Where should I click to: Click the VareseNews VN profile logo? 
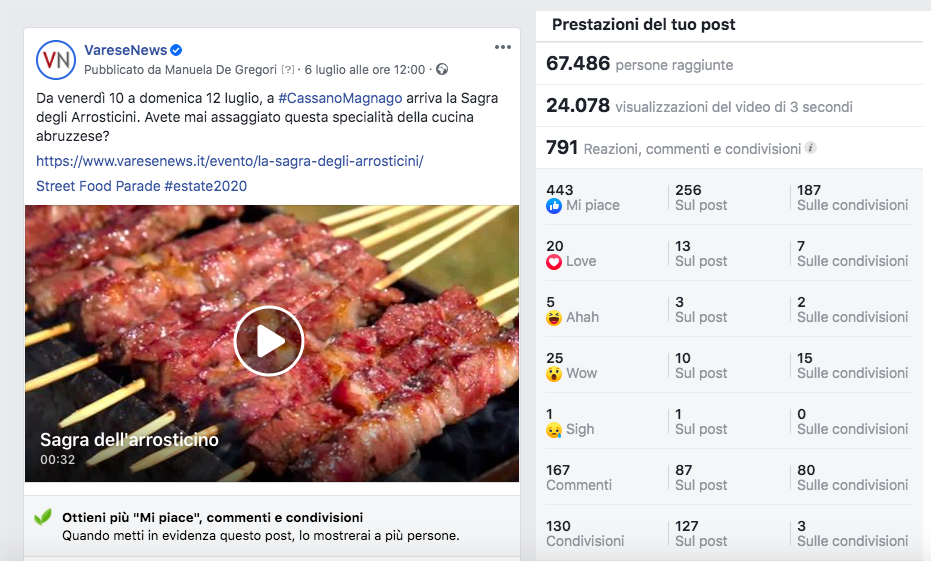pyautogui.click(x=56, y=60)
